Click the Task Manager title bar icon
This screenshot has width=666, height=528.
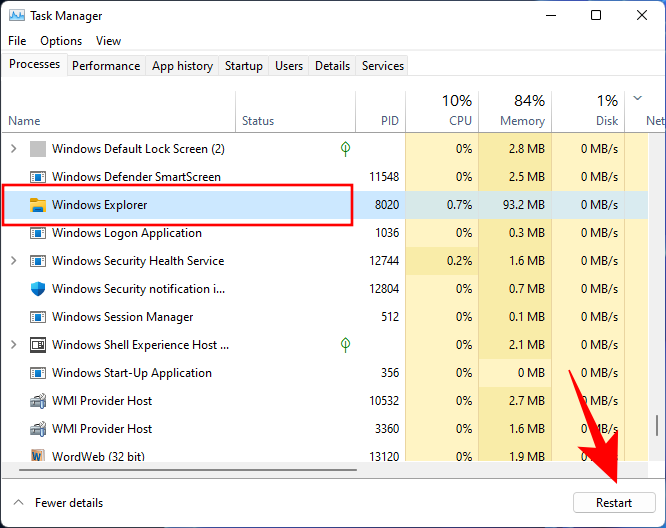(x=17, y=16)
